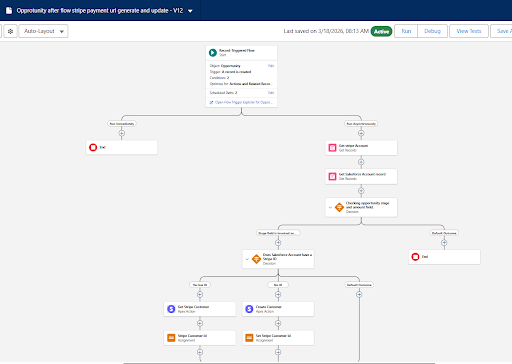Screen dimensions: 512x364
Task: Add element below Stripe Customer Id assignment
Action: pos(200,352)
